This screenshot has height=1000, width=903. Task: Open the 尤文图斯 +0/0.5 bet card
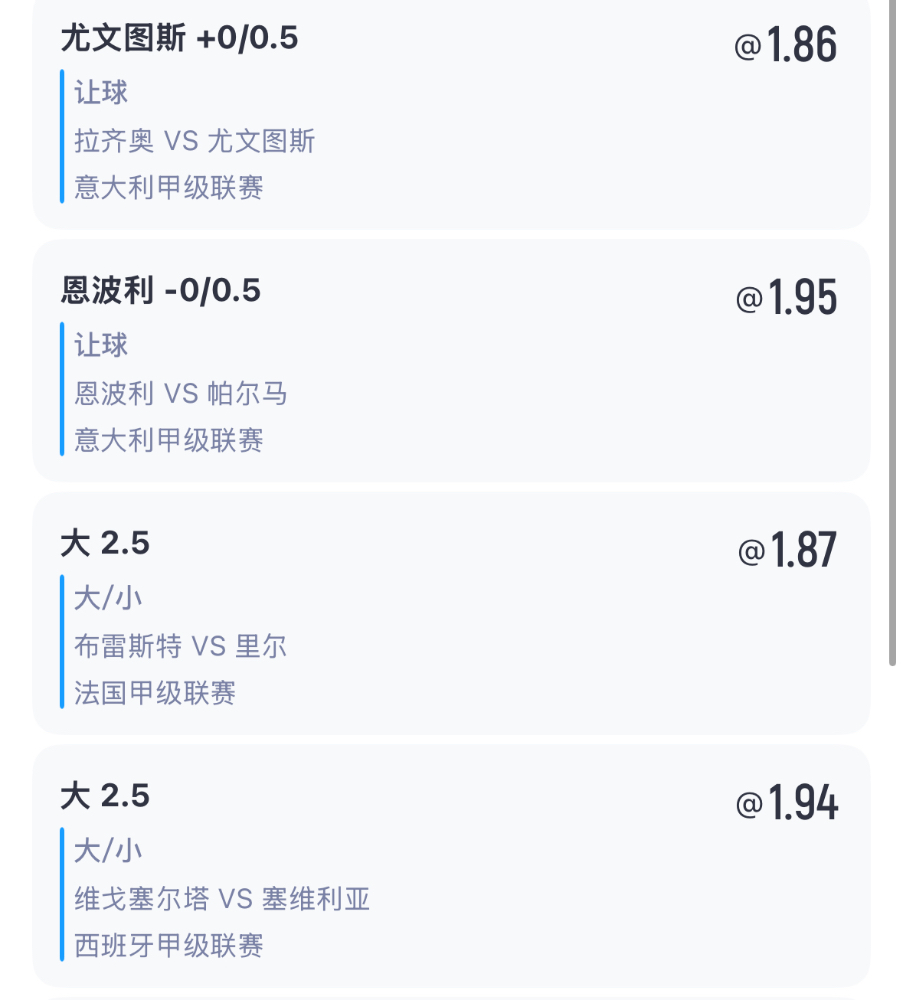click(451, 114)
